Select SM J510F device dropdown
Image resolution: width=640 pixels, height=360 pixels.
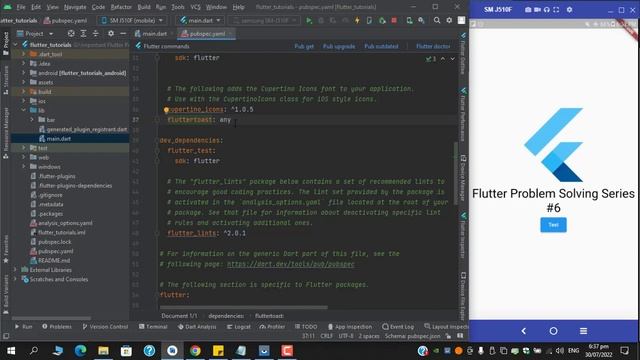coord(133,20)
